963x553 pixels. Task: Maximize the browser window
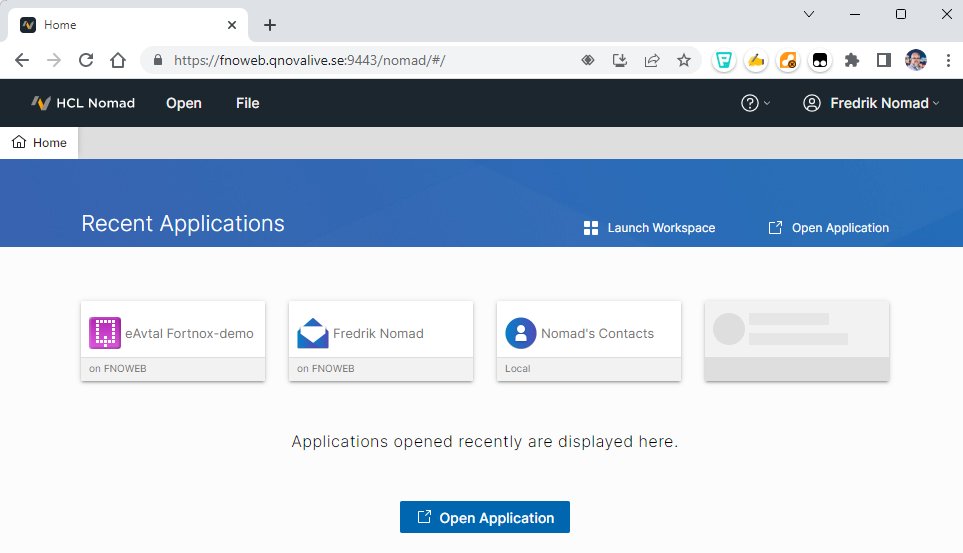tap(900, 14)
